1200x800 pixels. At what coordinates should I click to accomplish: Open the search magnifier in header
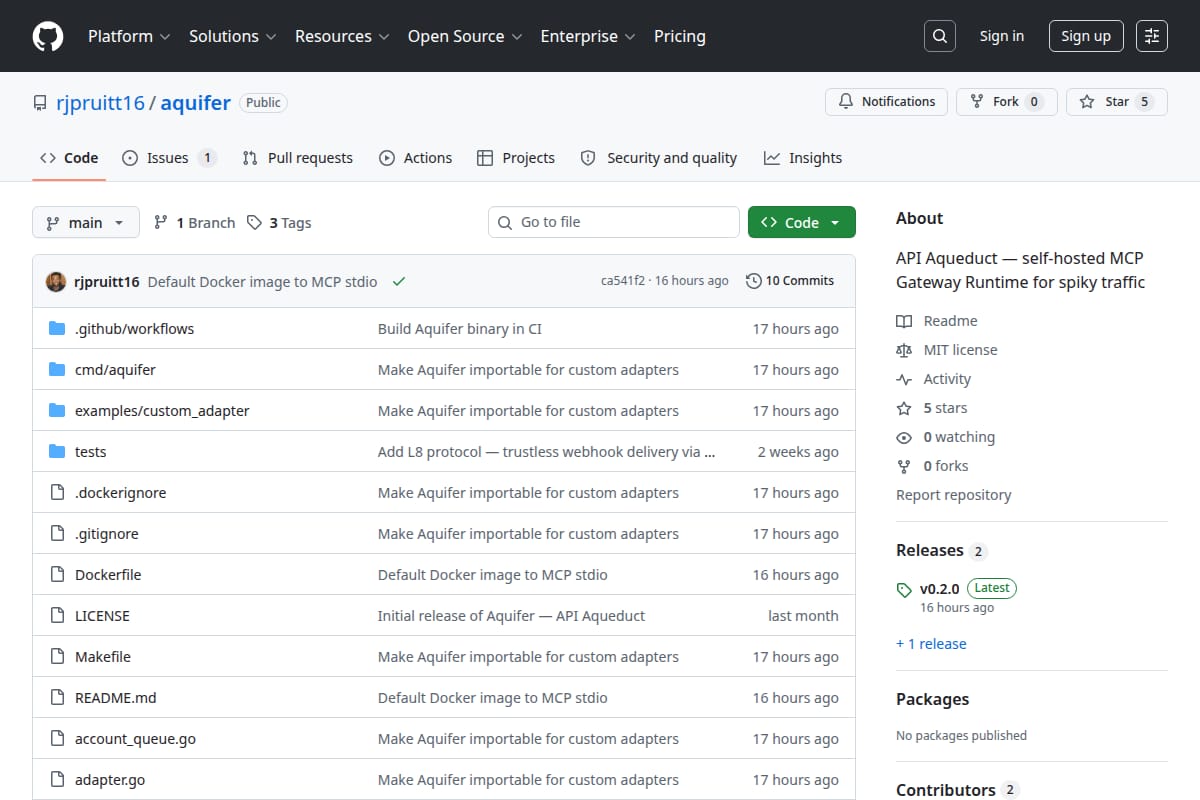tap(939, 36)
